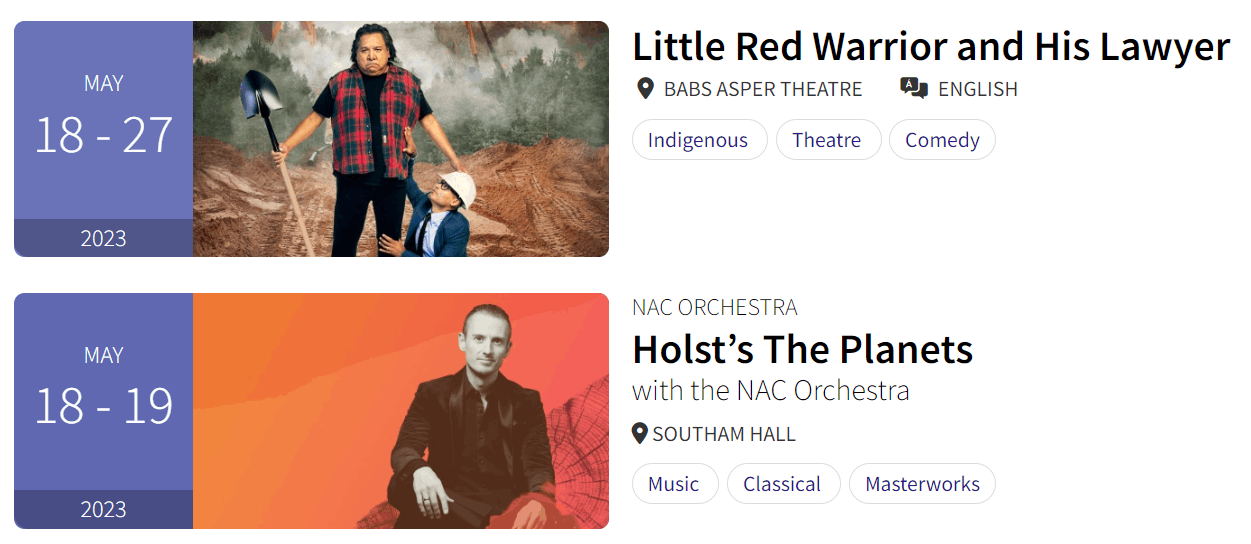The height and width of the screenshot is (544, 1251).
Task: Select the Masterworks tag
Action: click(x=922, y=484)
